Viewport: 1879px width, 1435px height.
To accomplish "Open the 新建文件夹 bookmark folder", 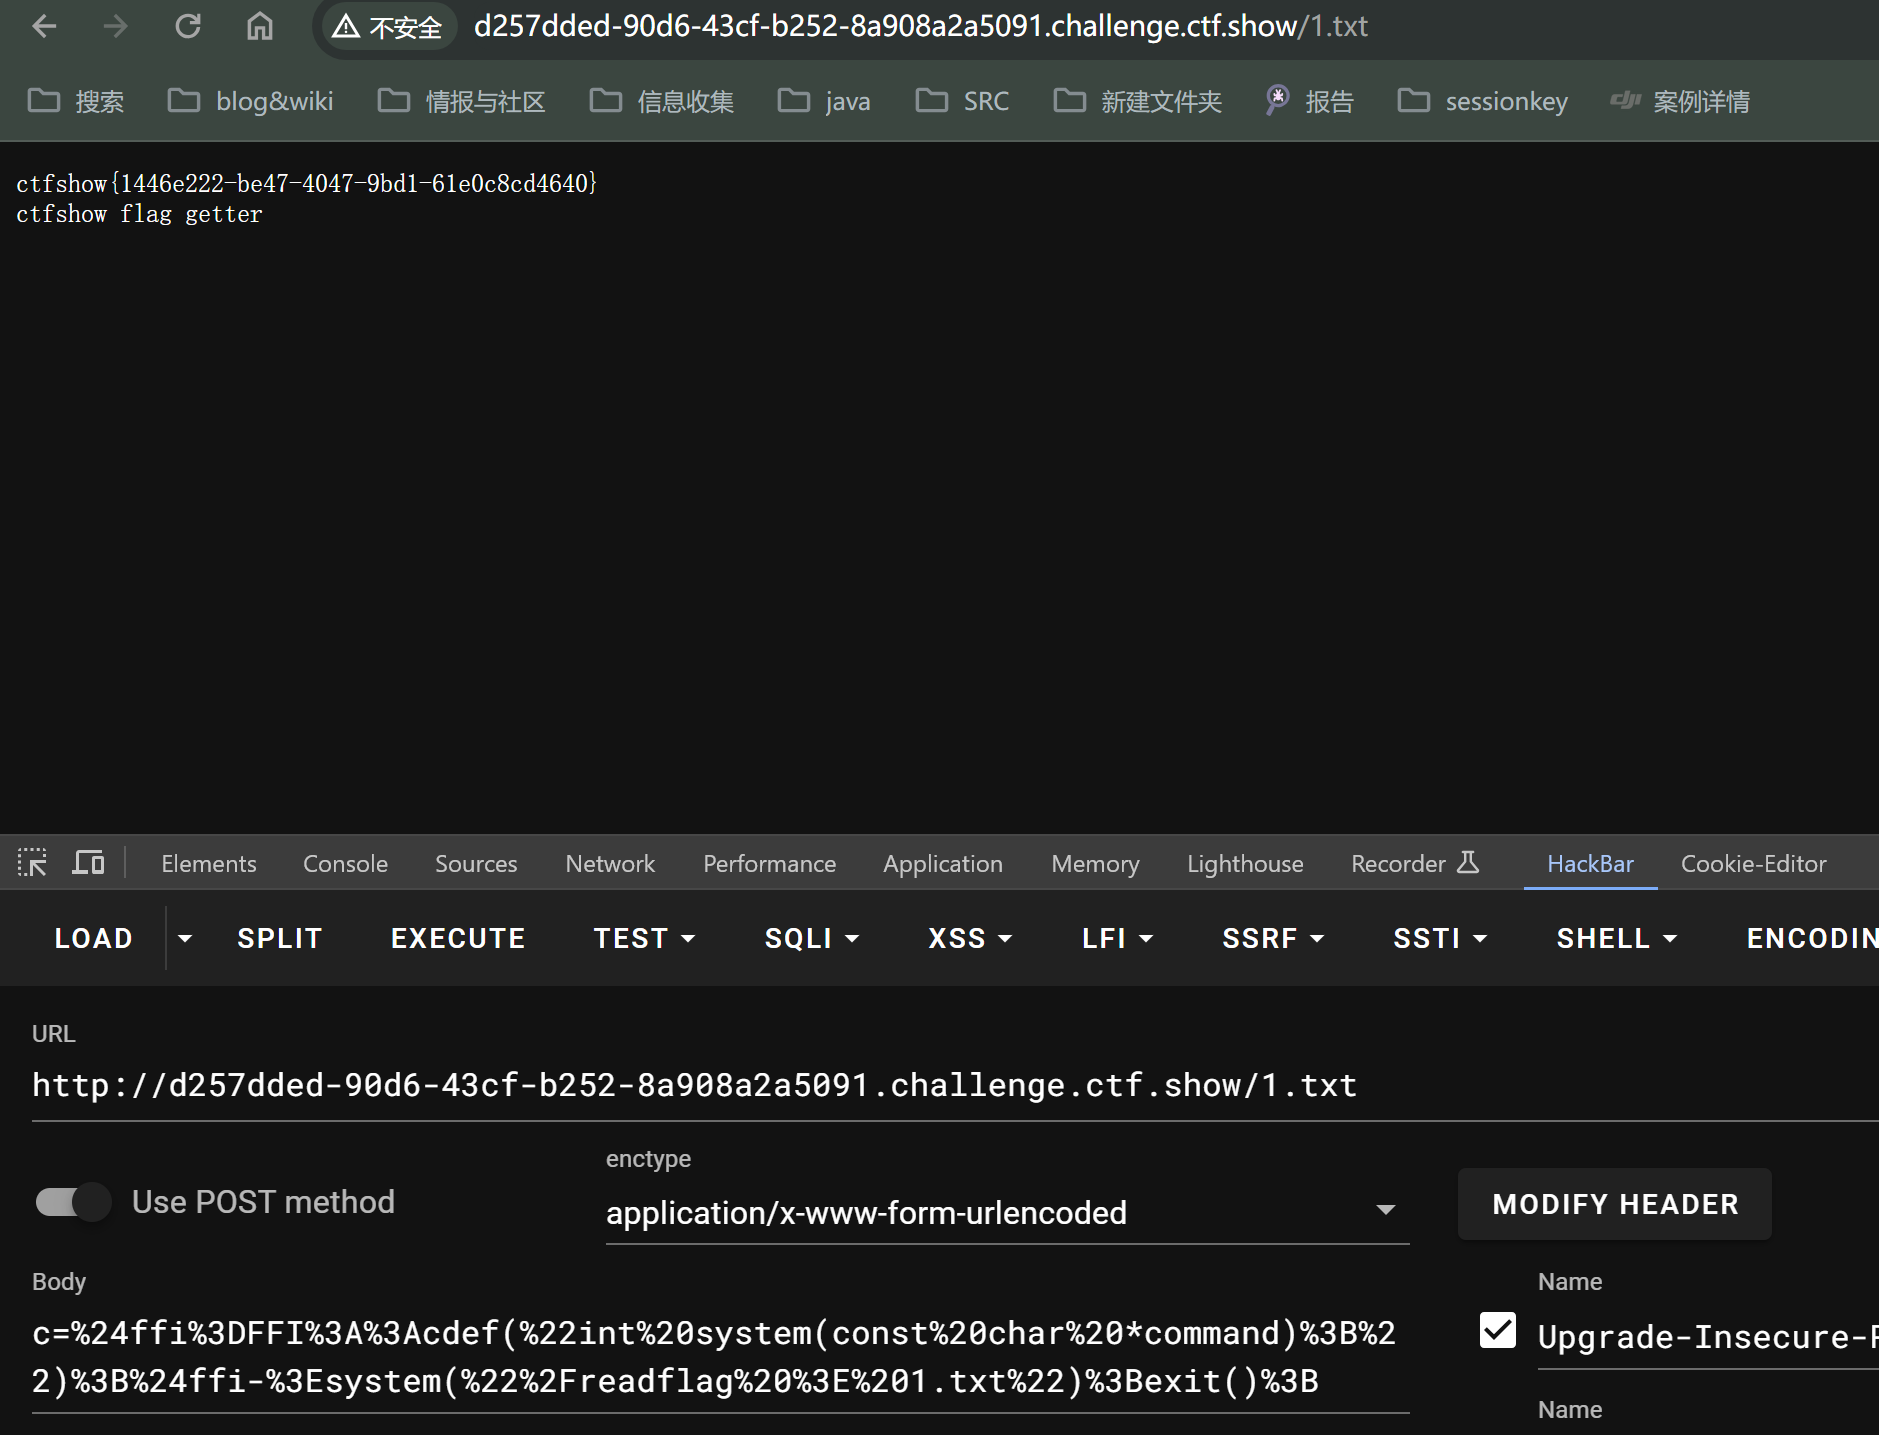I will click(1138, 101).
